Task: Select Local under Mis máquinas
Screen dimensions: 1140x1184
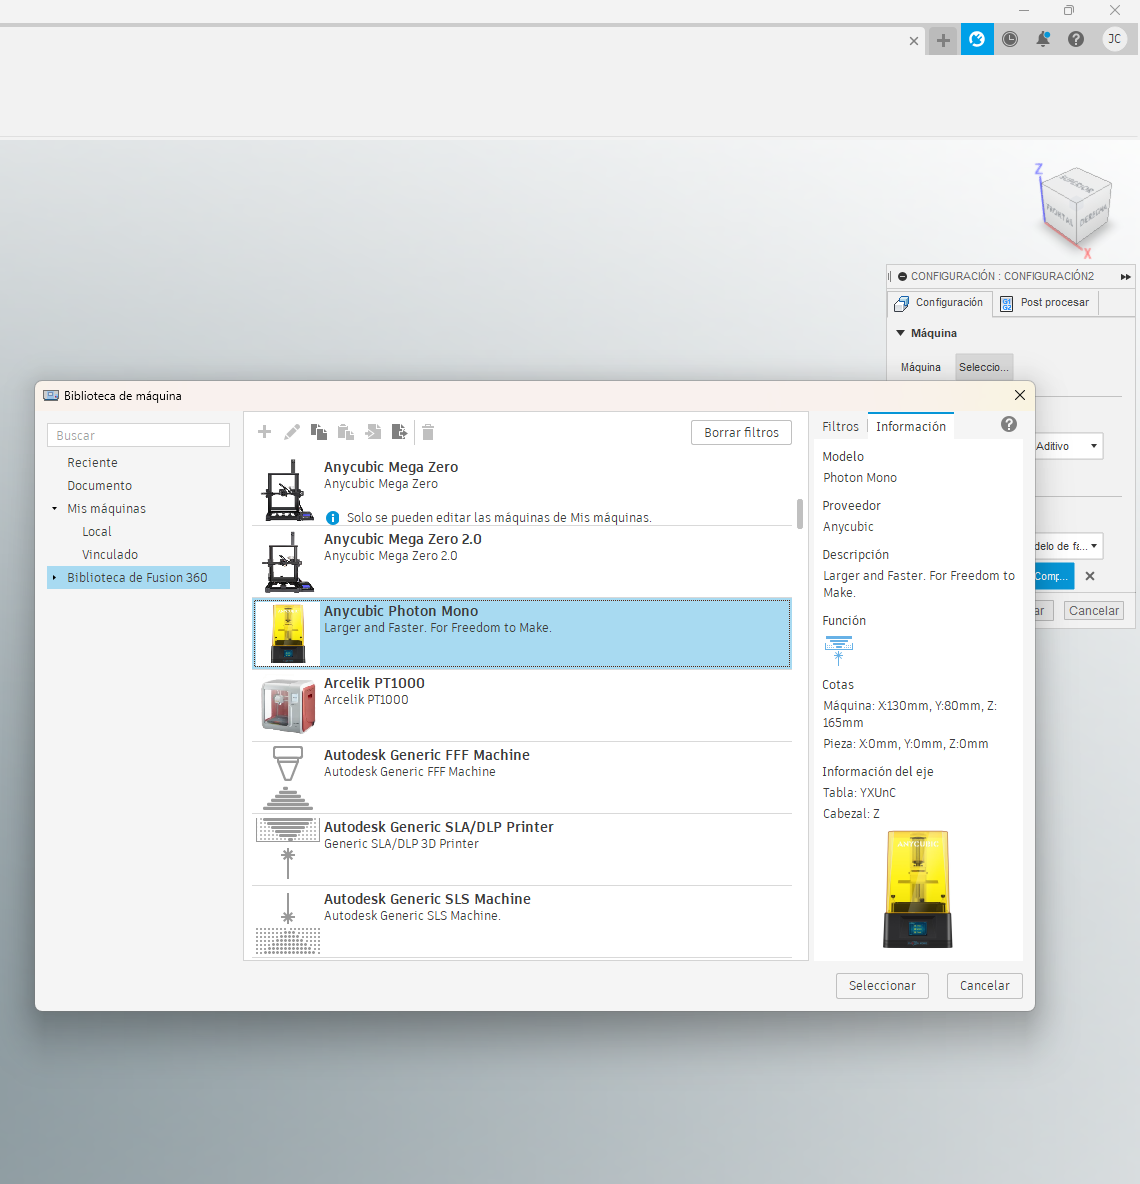Action: 97,532
